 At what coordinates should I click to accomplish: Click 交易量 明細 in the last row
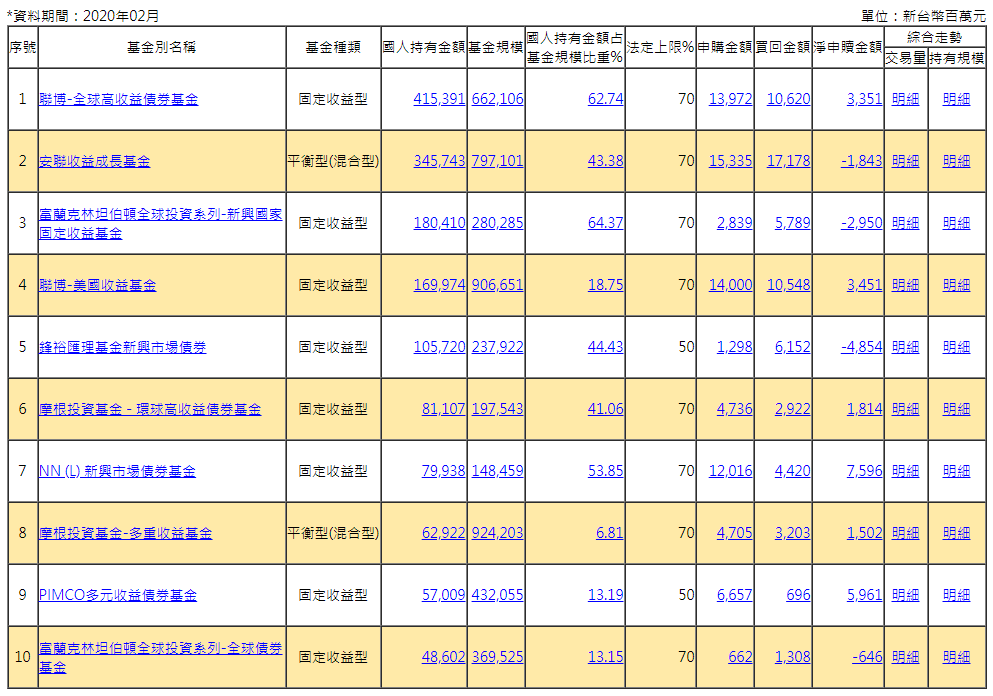click(905, 657)
